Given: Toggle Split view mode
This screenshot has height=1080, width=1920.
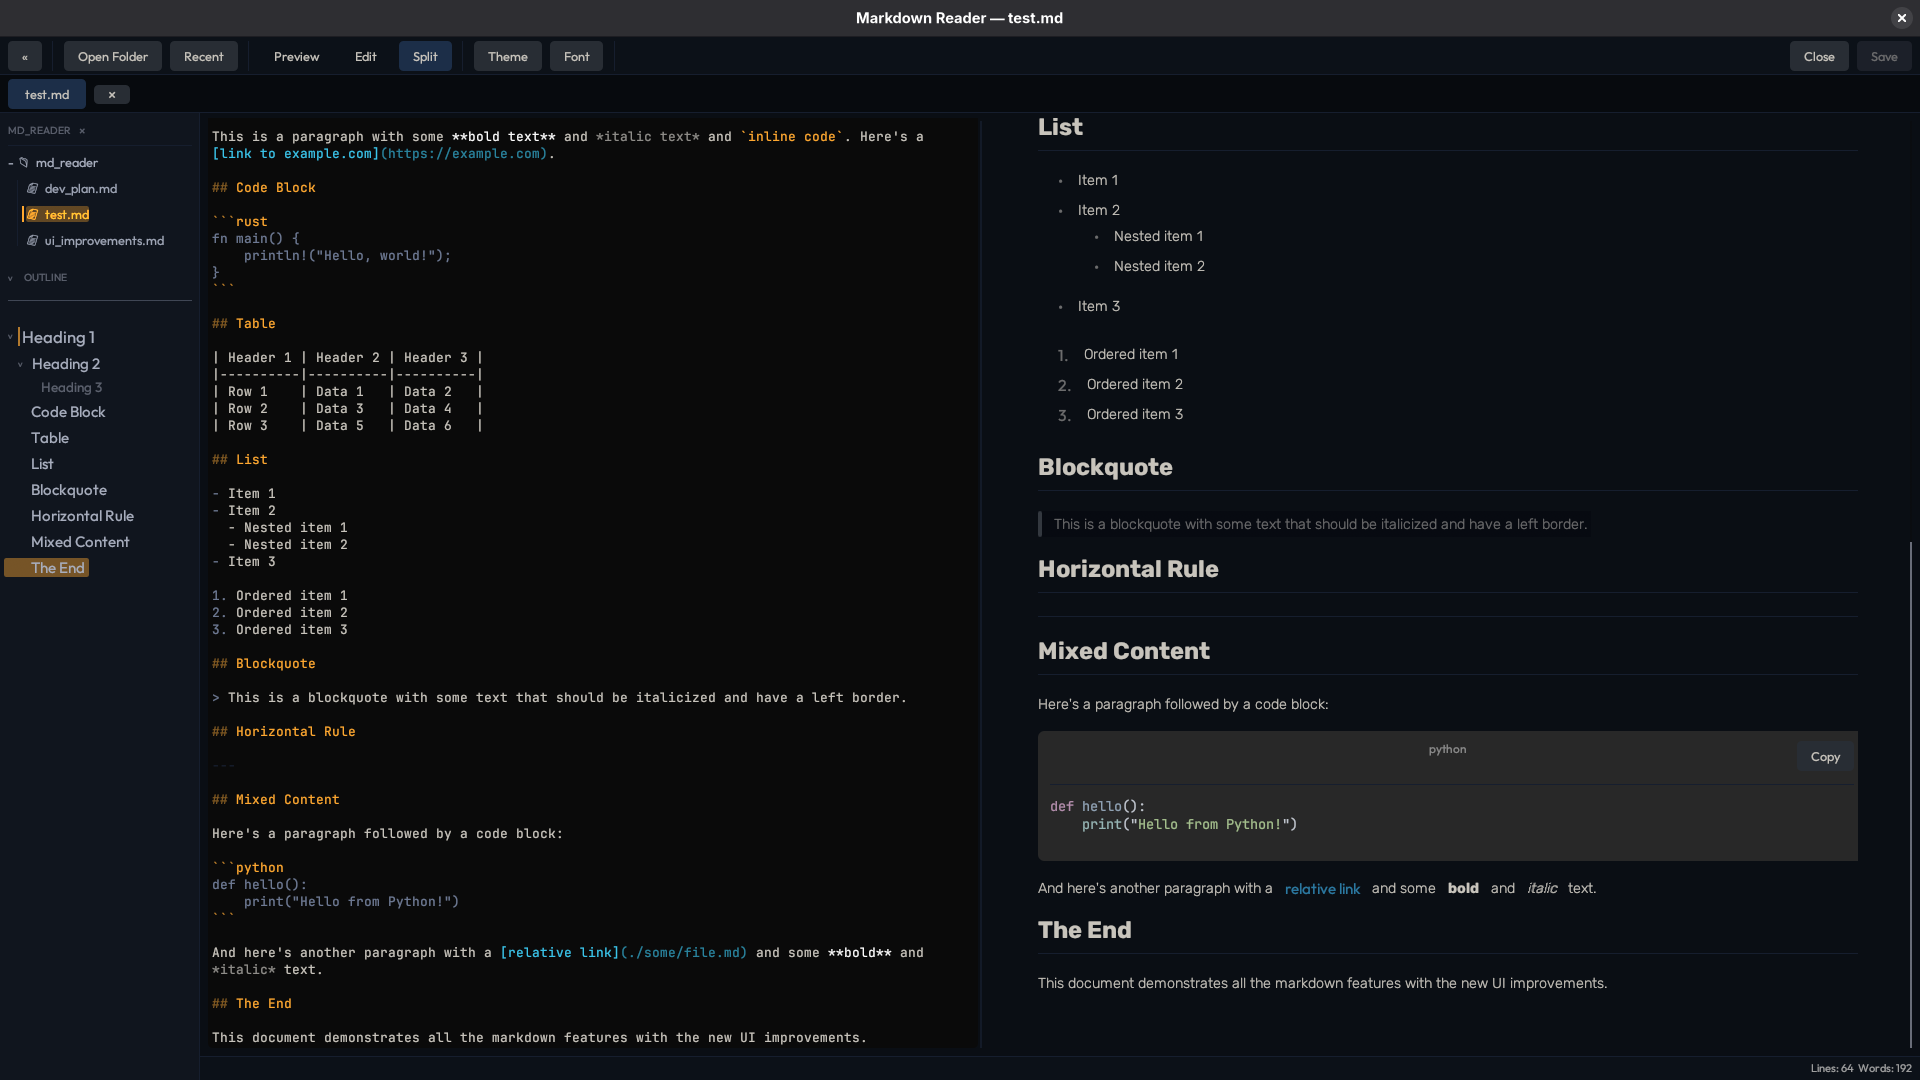Looking at the screenshot, I should (x=424, y=56).
